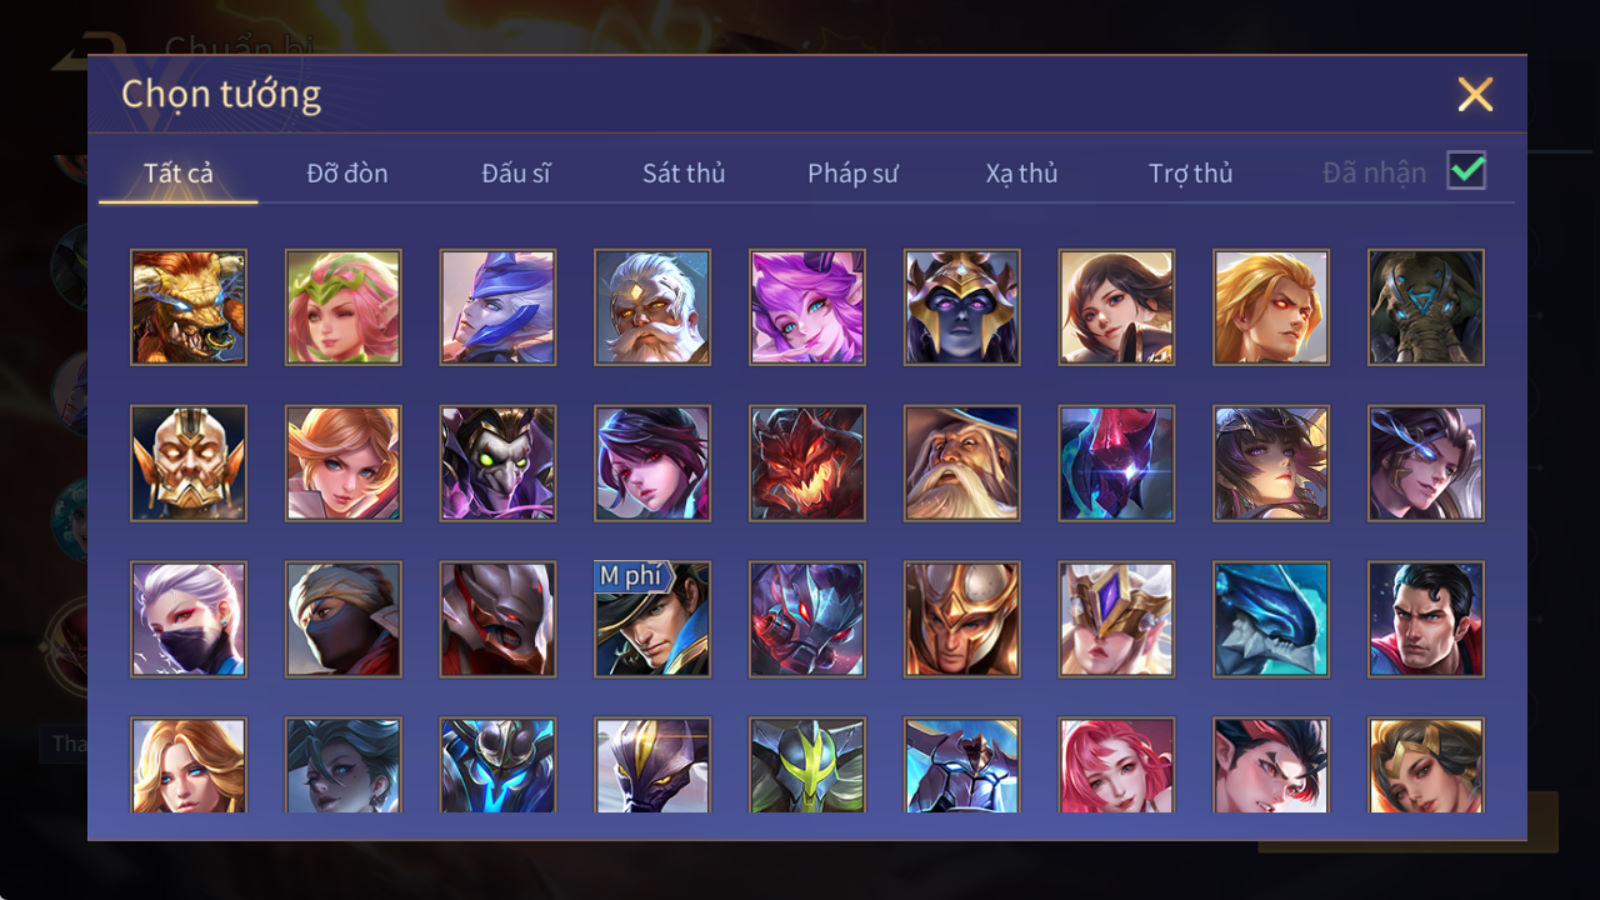Image resolution: width=1600 pixels, height=900 pixels.
Task: Select the red fire demon hero portrait
Action: click(x=807, y=463)
